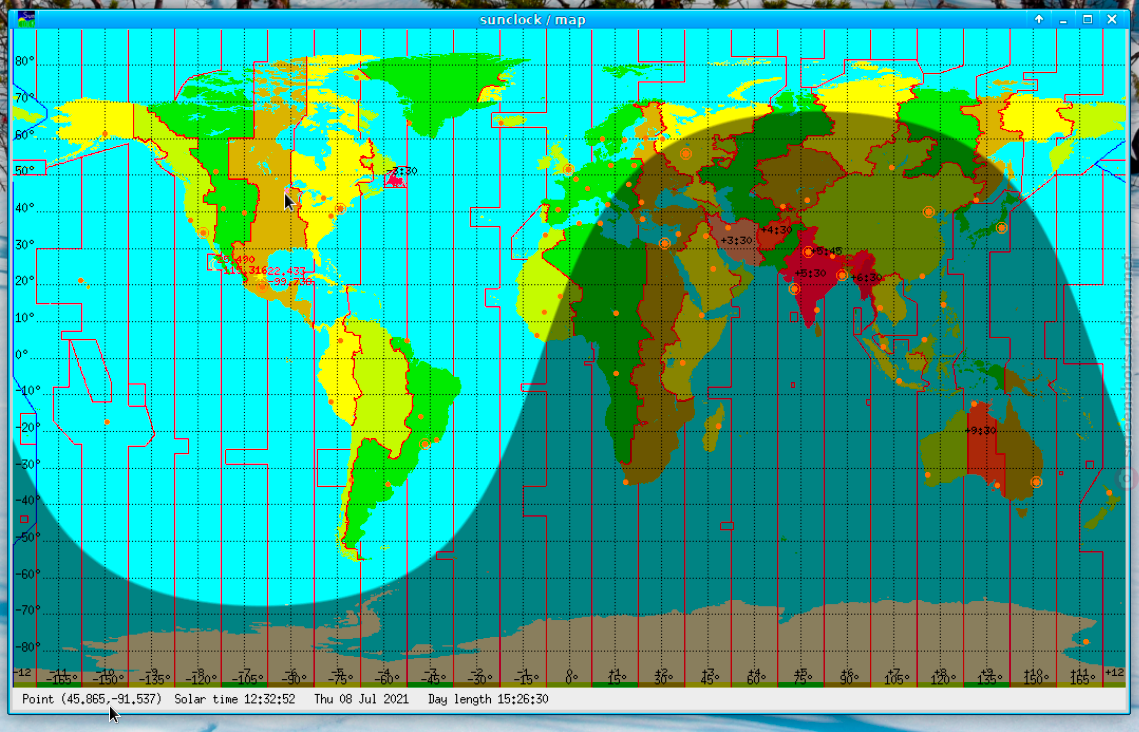Select the circled London city marker
1139x732 pixels.
568,169
